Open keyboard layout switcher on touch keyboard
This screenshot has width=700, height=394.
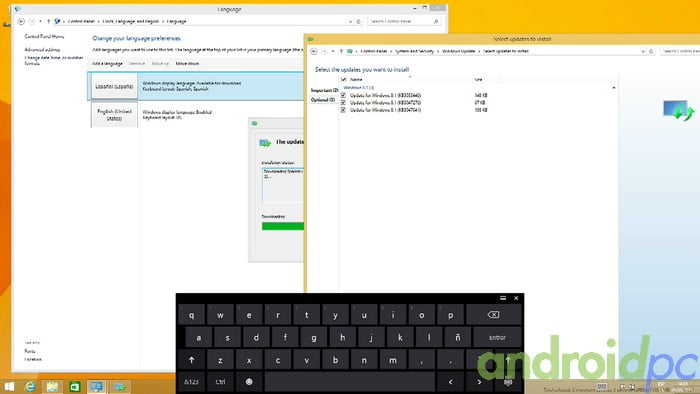pos(508,382)
